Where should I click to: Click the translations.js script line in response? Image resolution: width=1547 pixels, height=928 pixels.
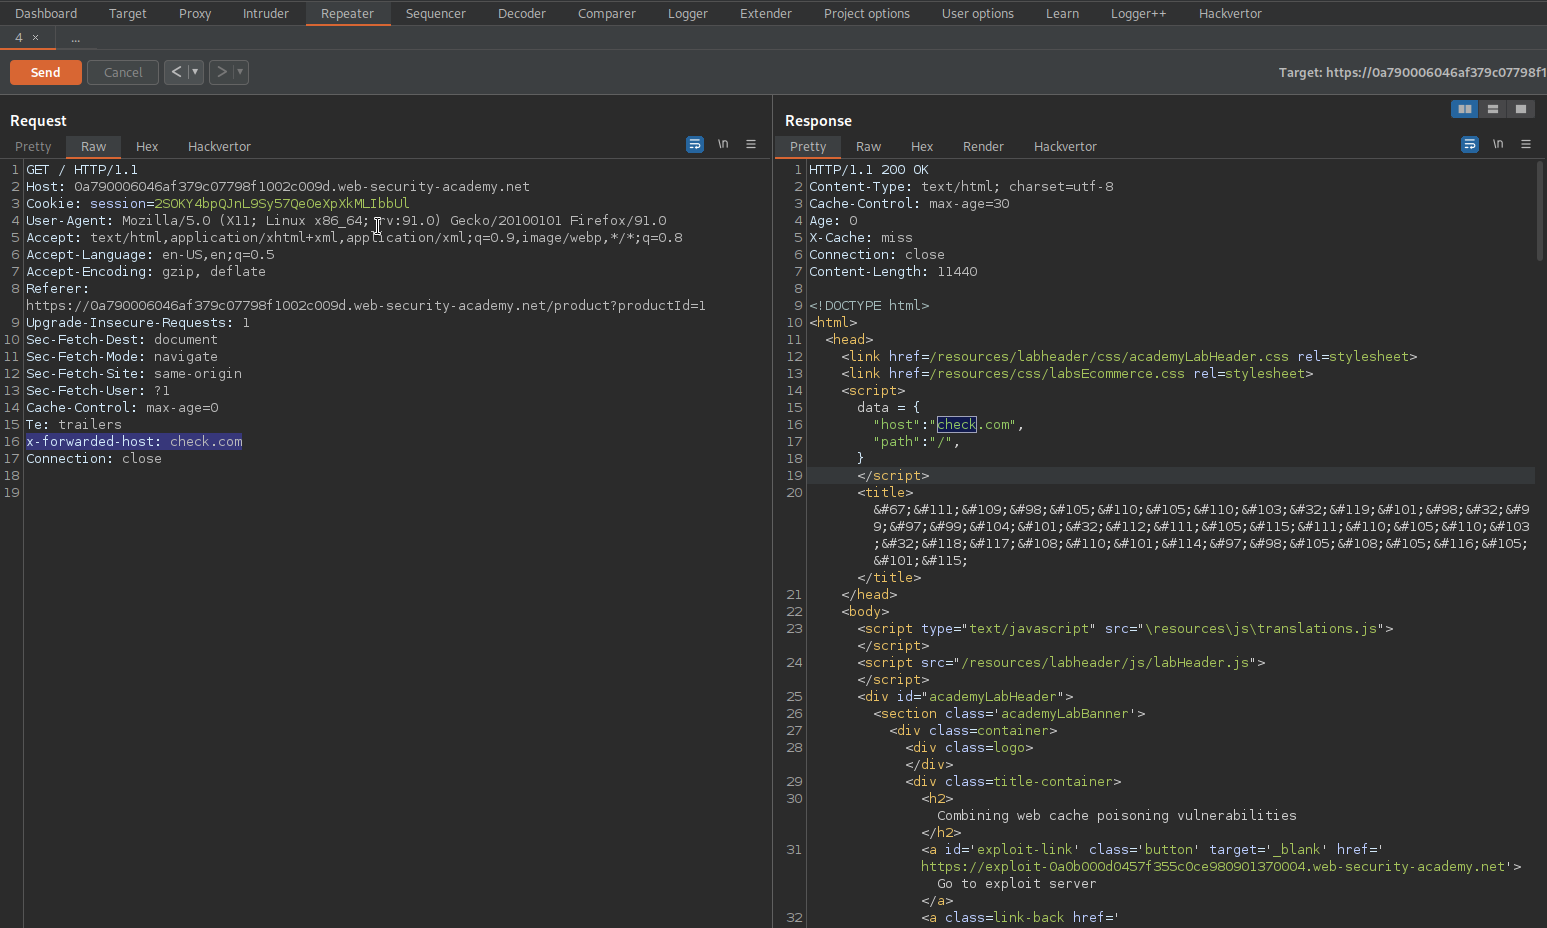pos(1125,629)
